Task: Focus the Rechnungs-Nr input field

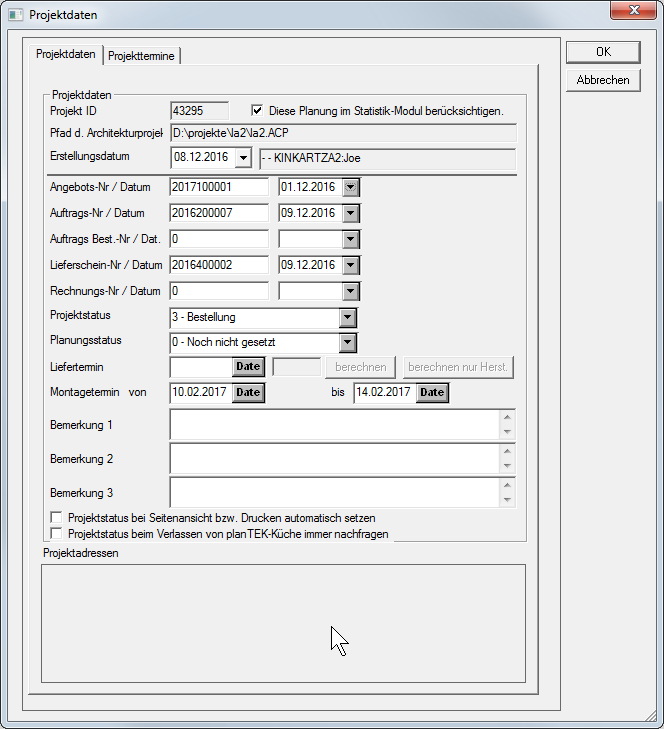Action: pos(219,291)
